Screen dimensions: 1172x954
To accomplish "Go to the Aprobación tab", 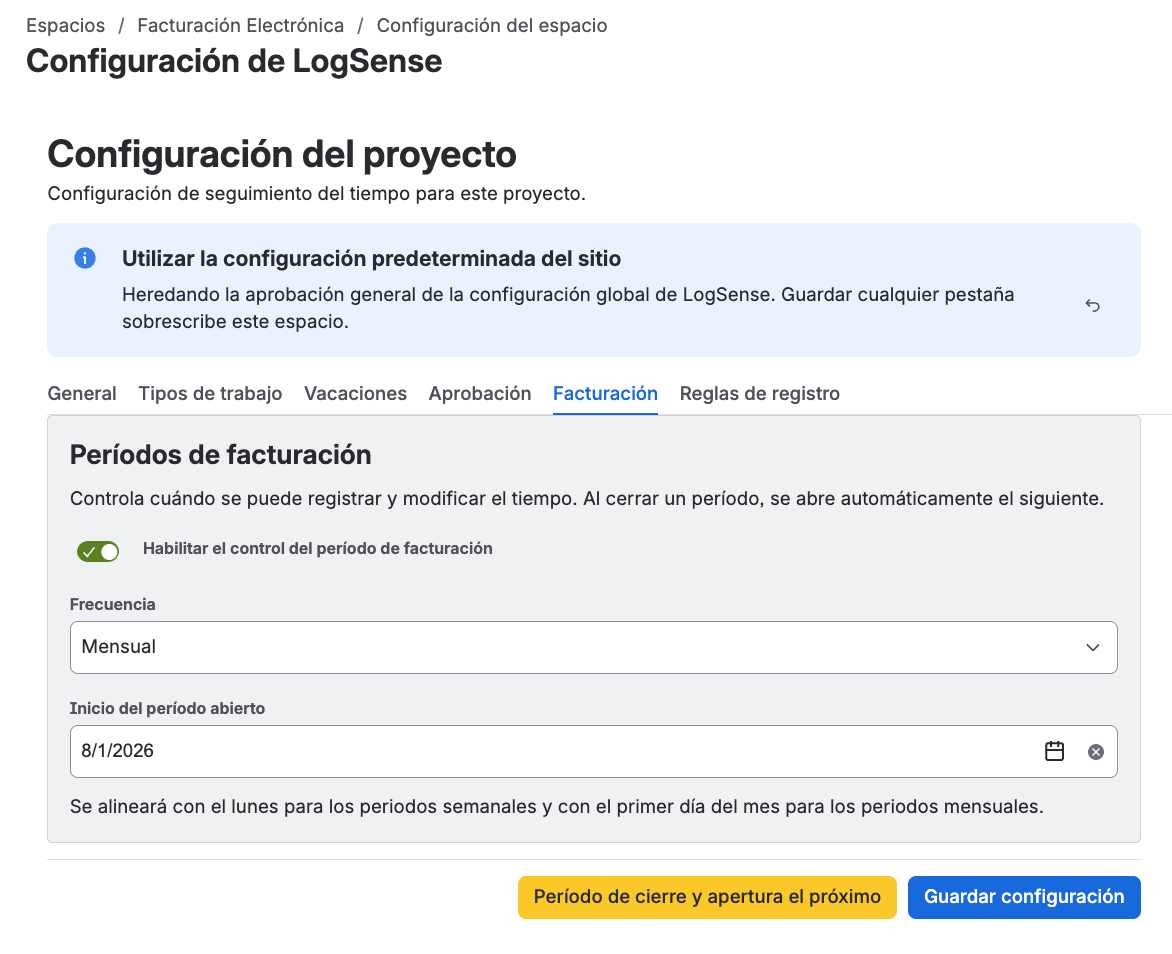I will pos(480,394).
